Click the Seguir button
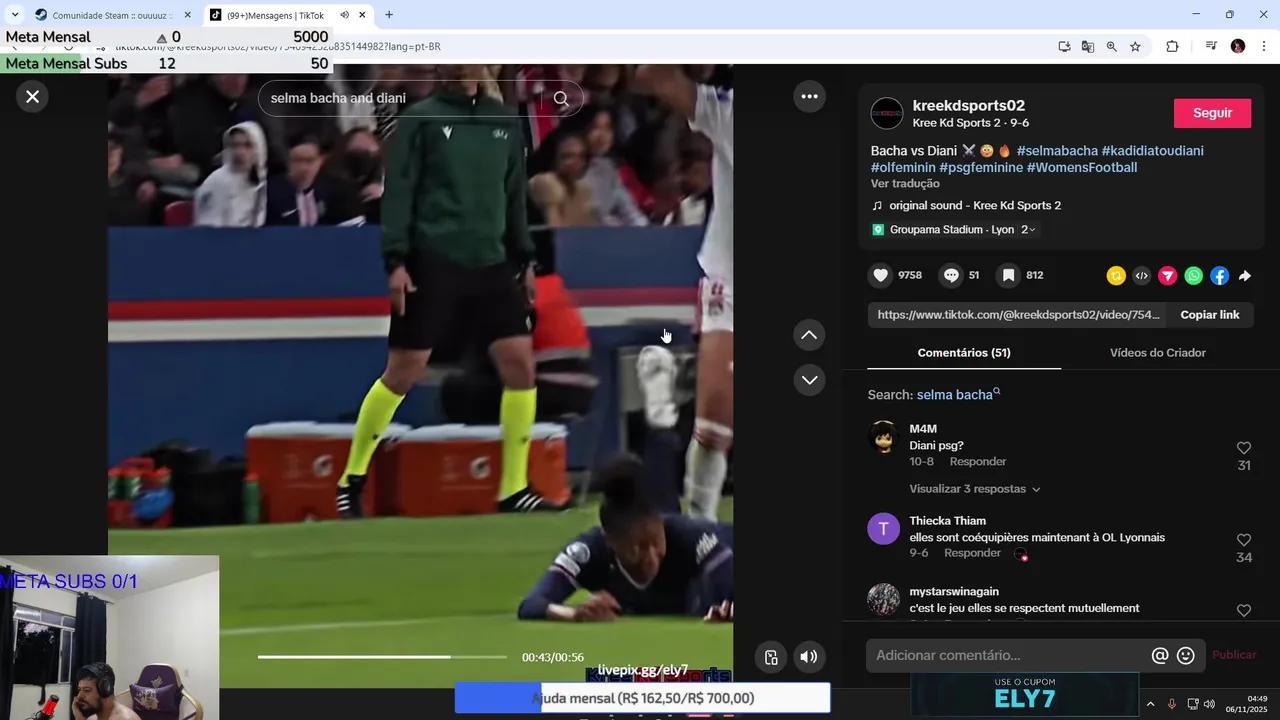Screen dimensions: 1280x720 (x=1212, y=113)
